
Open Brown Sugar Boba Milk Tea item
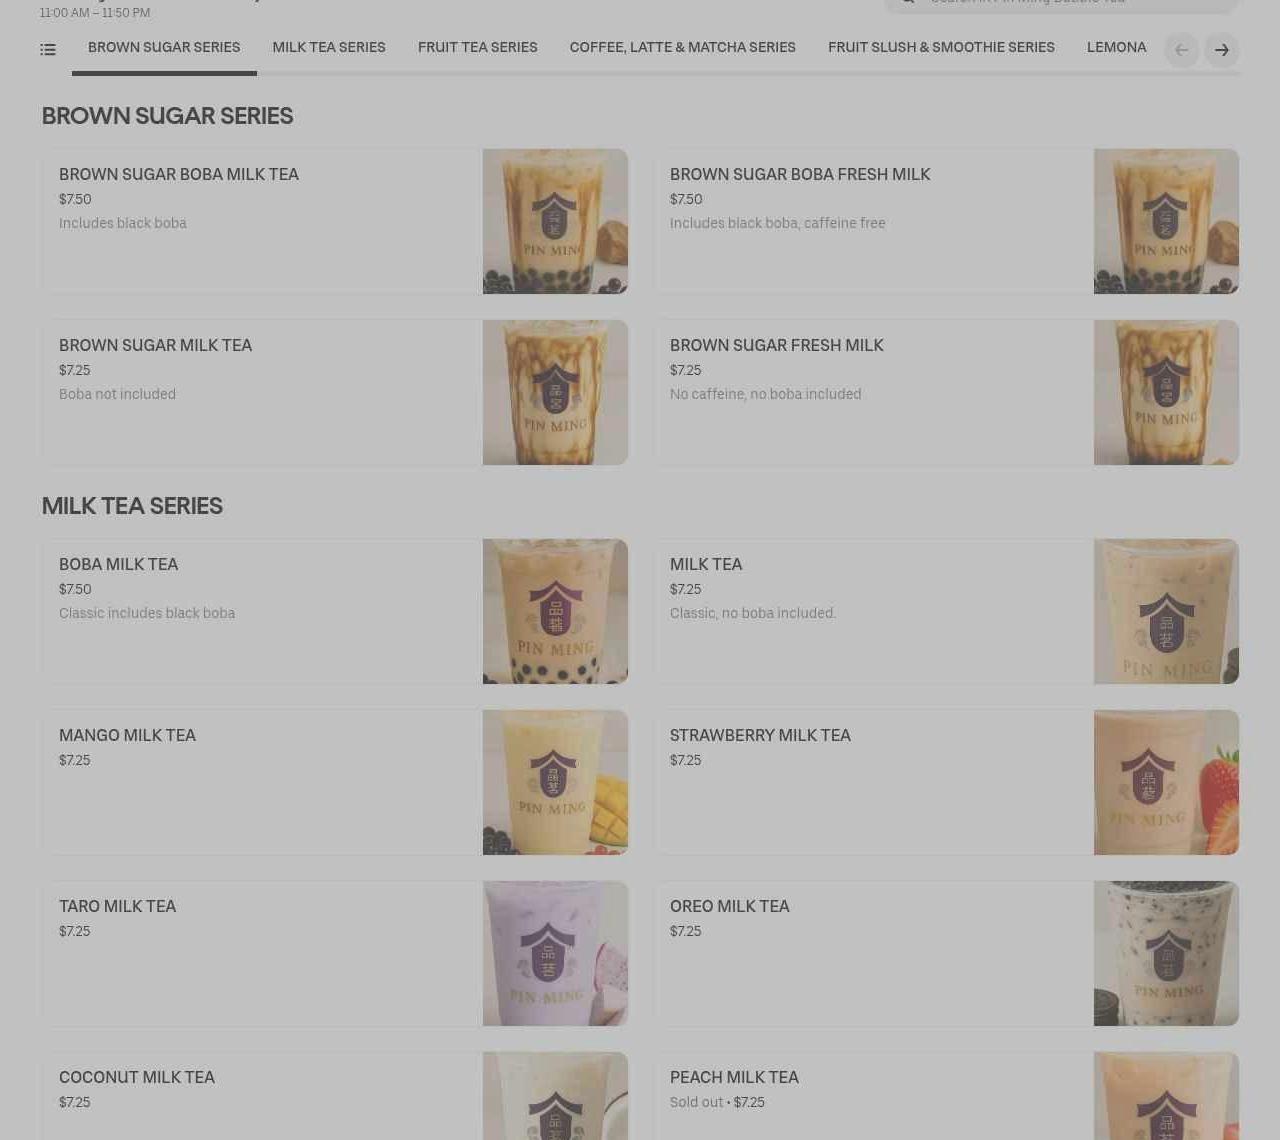(335, 221)
